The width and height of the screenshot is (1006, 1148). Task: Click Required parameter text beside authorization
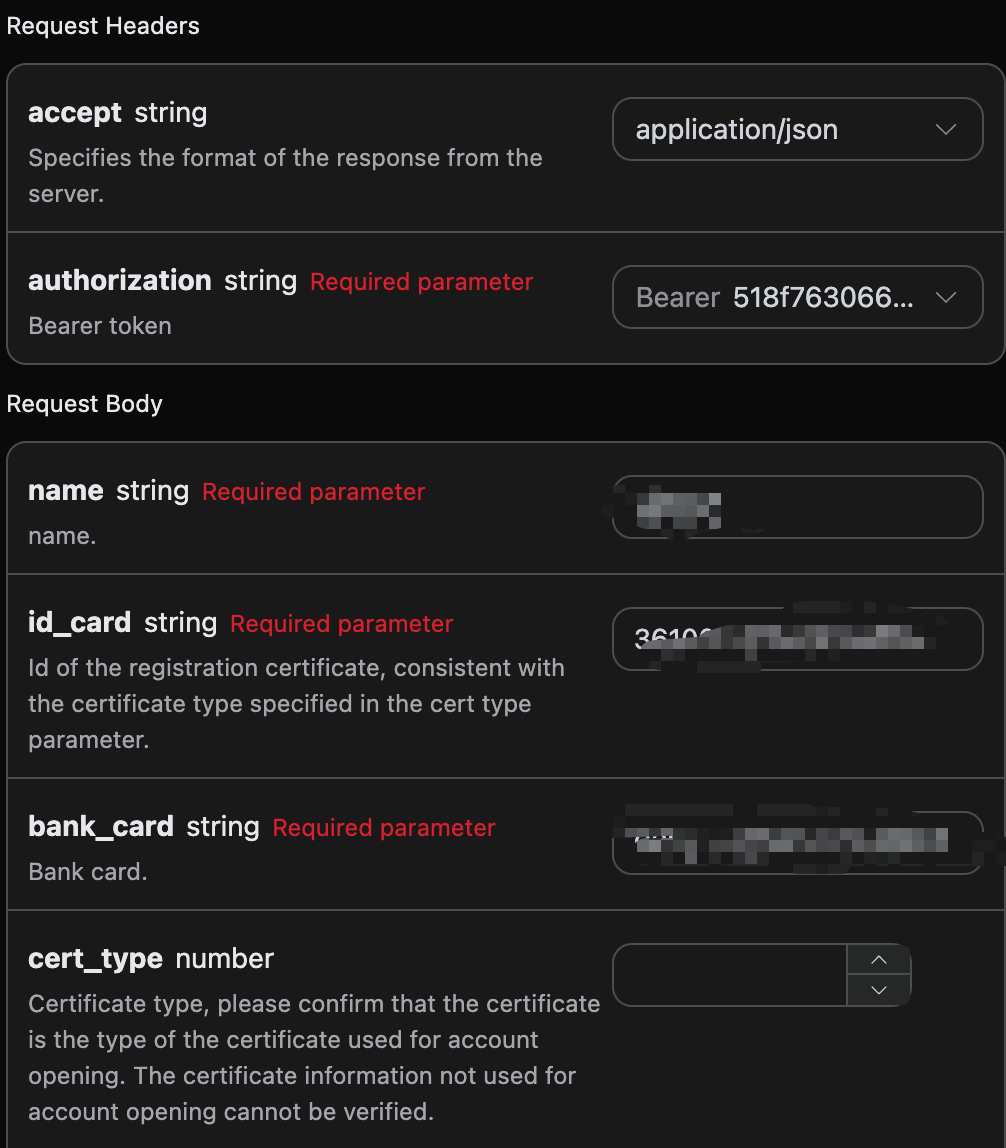pos(421,282)
